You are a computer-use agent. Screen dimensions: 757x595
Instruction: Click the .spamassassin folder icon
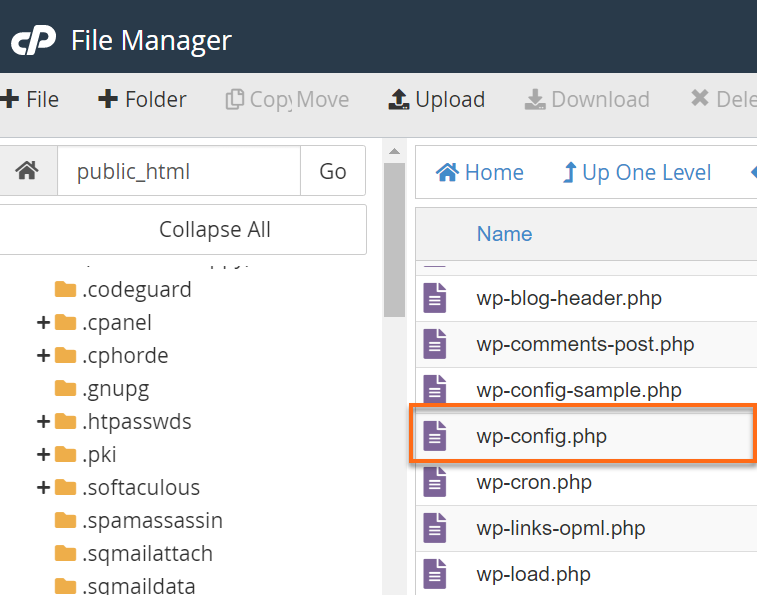tap(65, 520)
